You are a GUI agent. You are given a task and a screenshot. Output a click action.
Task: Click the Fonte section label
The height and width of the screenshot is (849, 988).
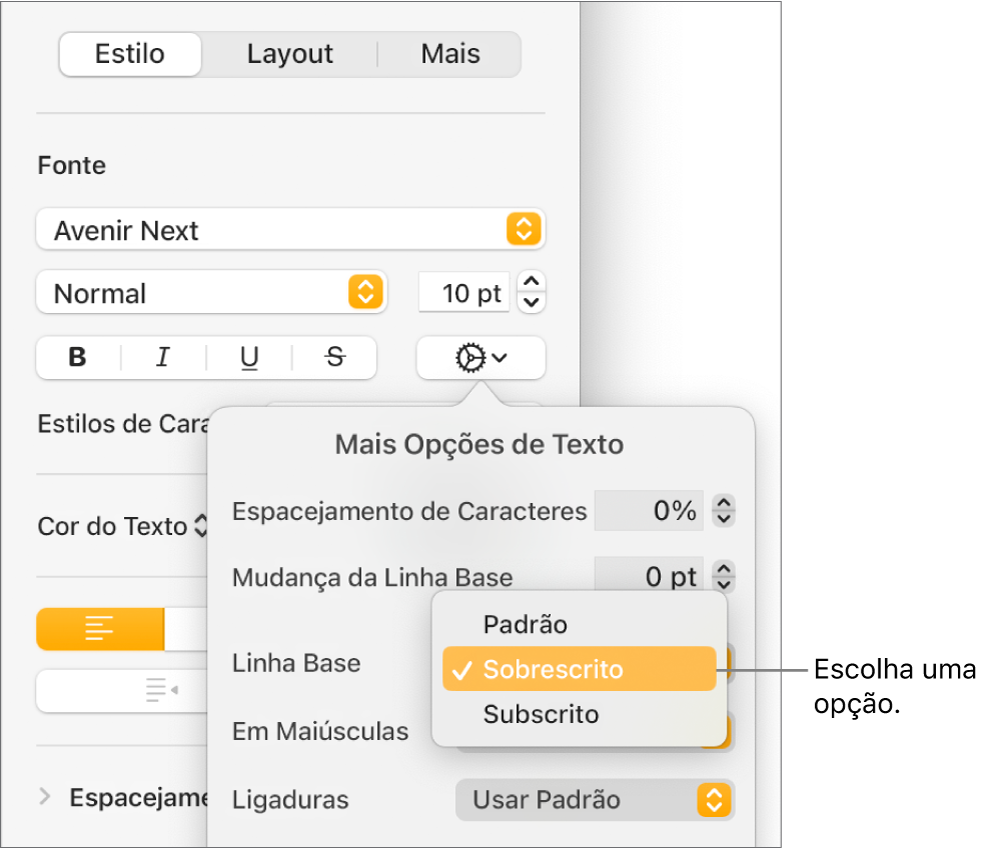72,165
